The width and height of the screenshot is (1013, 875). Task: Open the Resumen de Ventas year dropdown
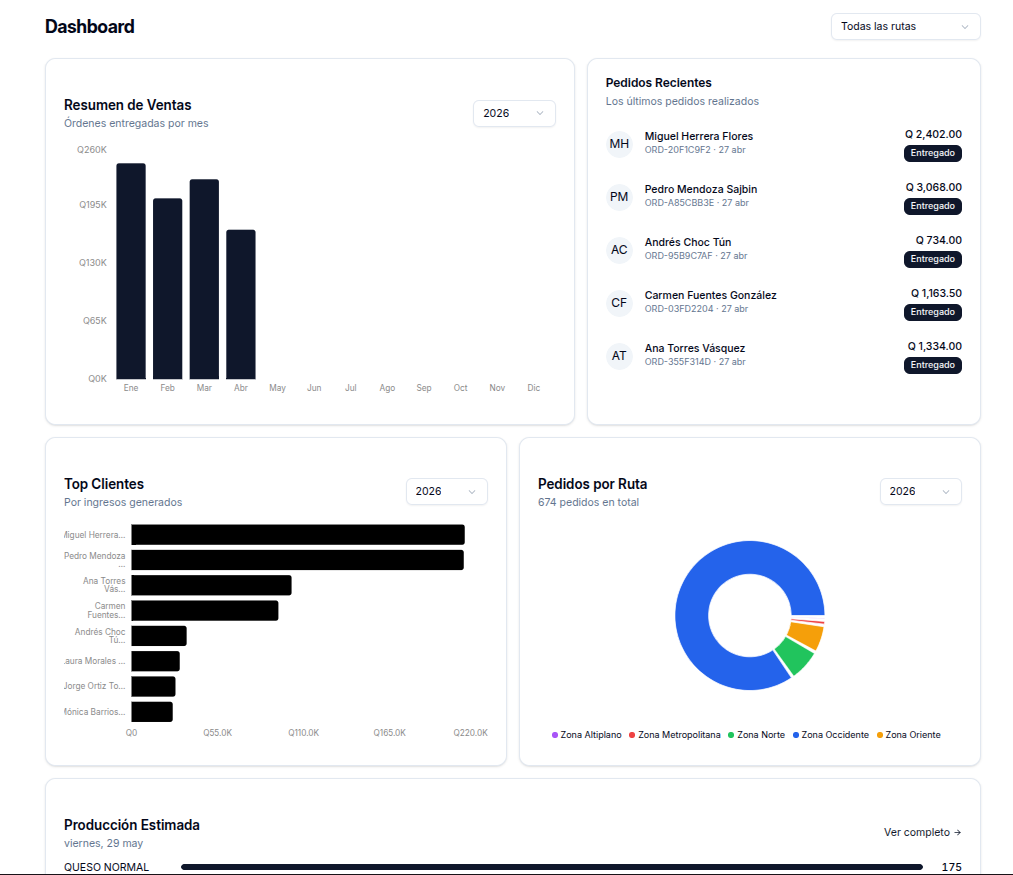point(514,113)
